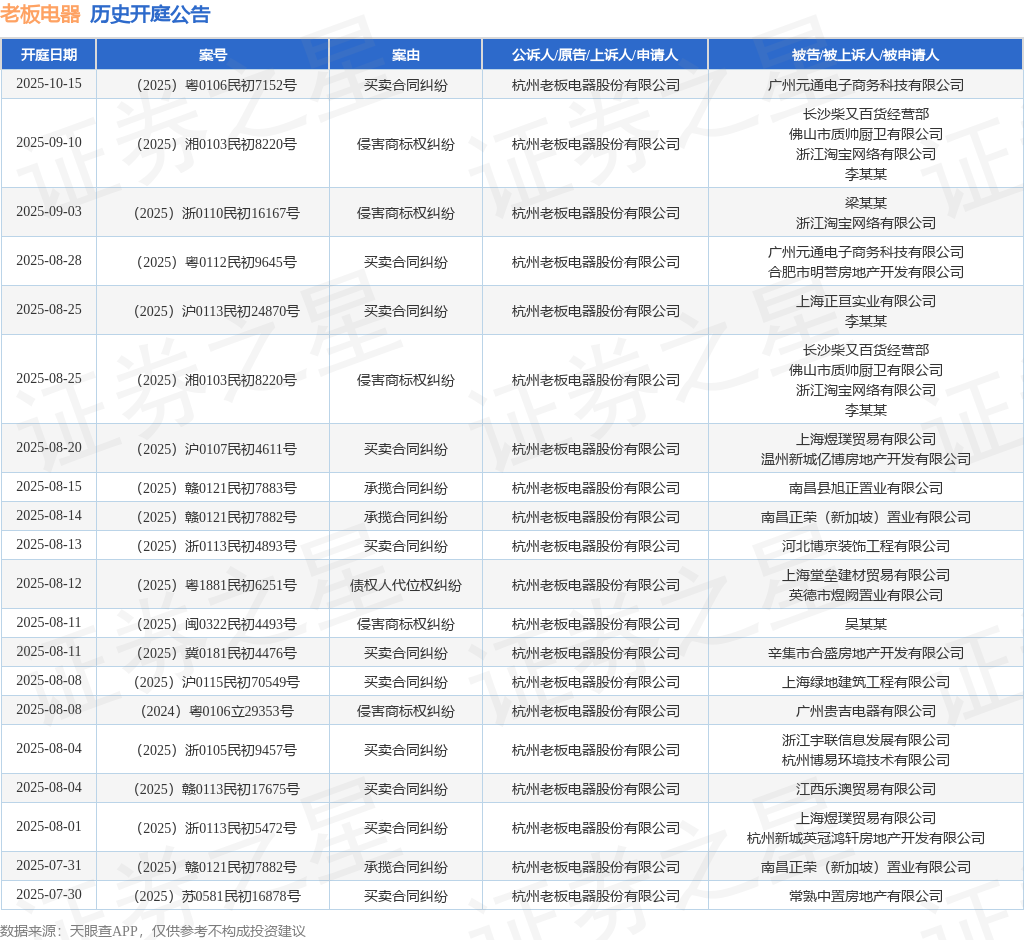Select 广州元通电子商务科技有限公司 in first row

[865, 85]
